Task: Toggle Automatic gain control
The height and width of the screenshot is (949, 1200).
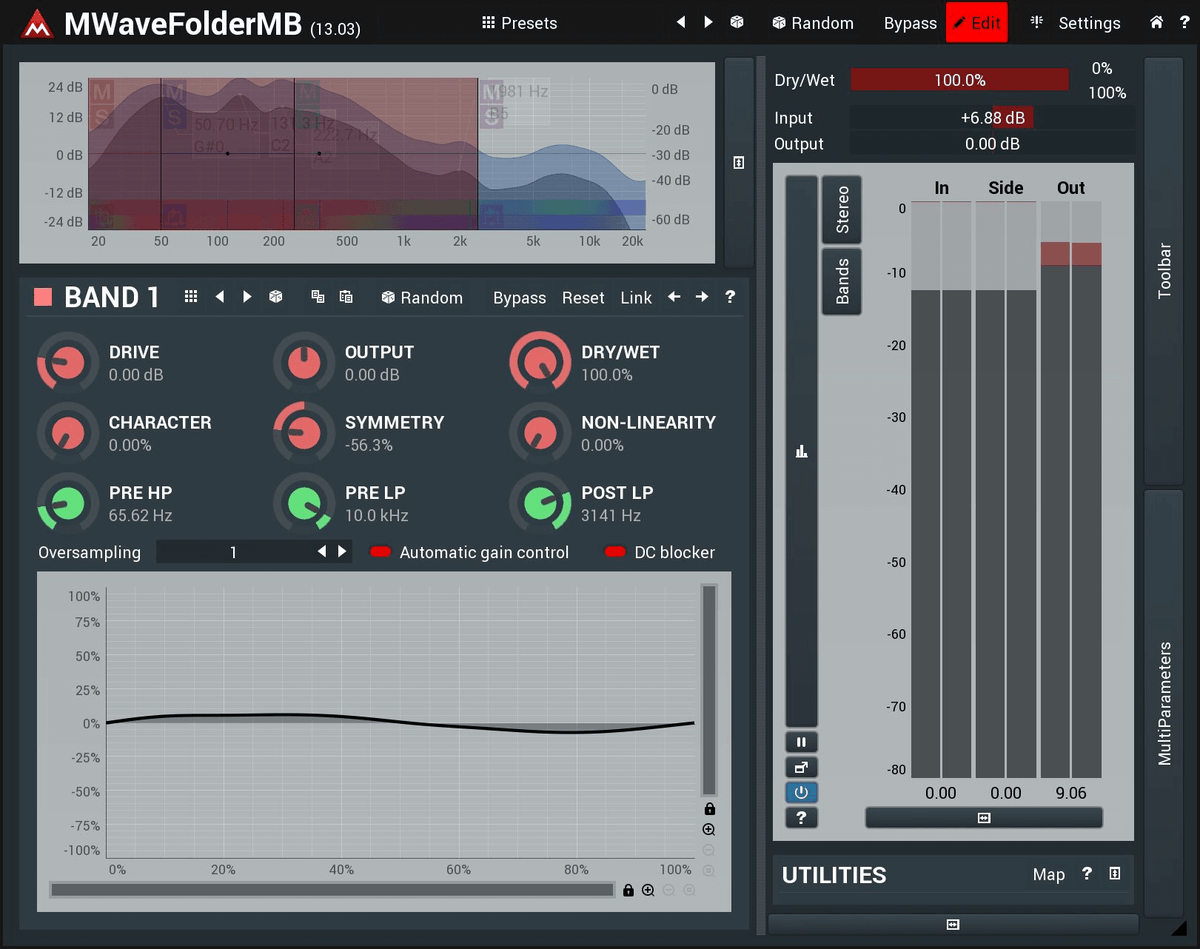Action: [380, 552]
